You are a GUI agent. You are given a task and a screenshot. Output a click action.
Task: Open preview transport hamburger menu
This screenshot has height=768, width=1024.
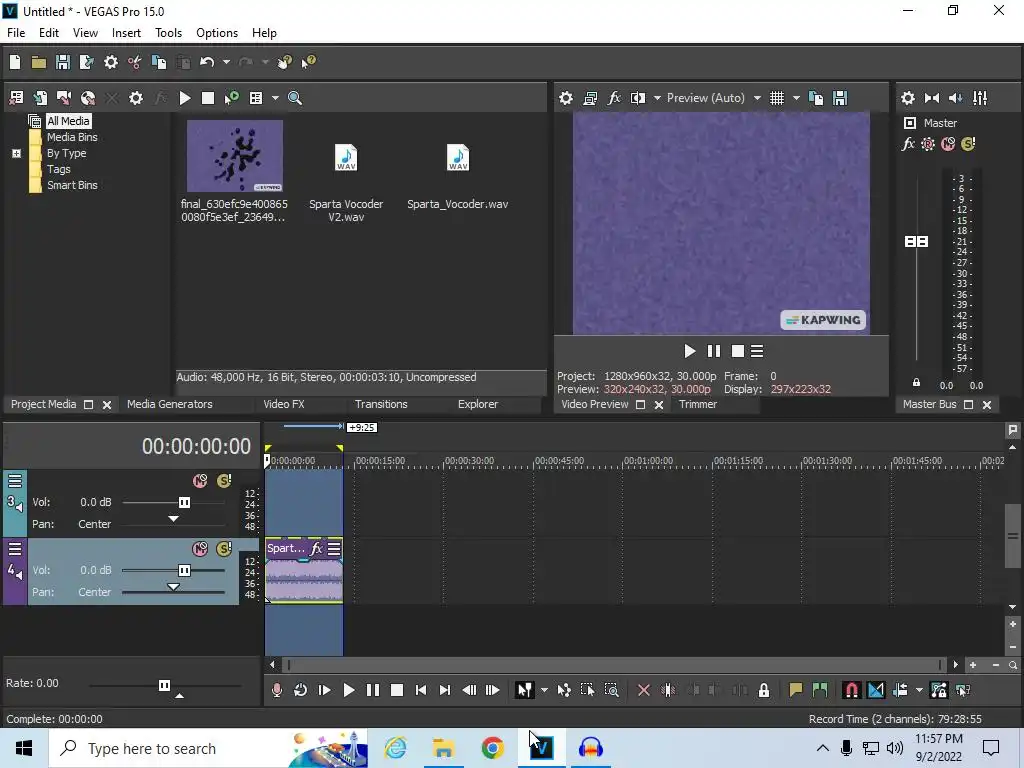pyautogui.click(x=757, y=351)
